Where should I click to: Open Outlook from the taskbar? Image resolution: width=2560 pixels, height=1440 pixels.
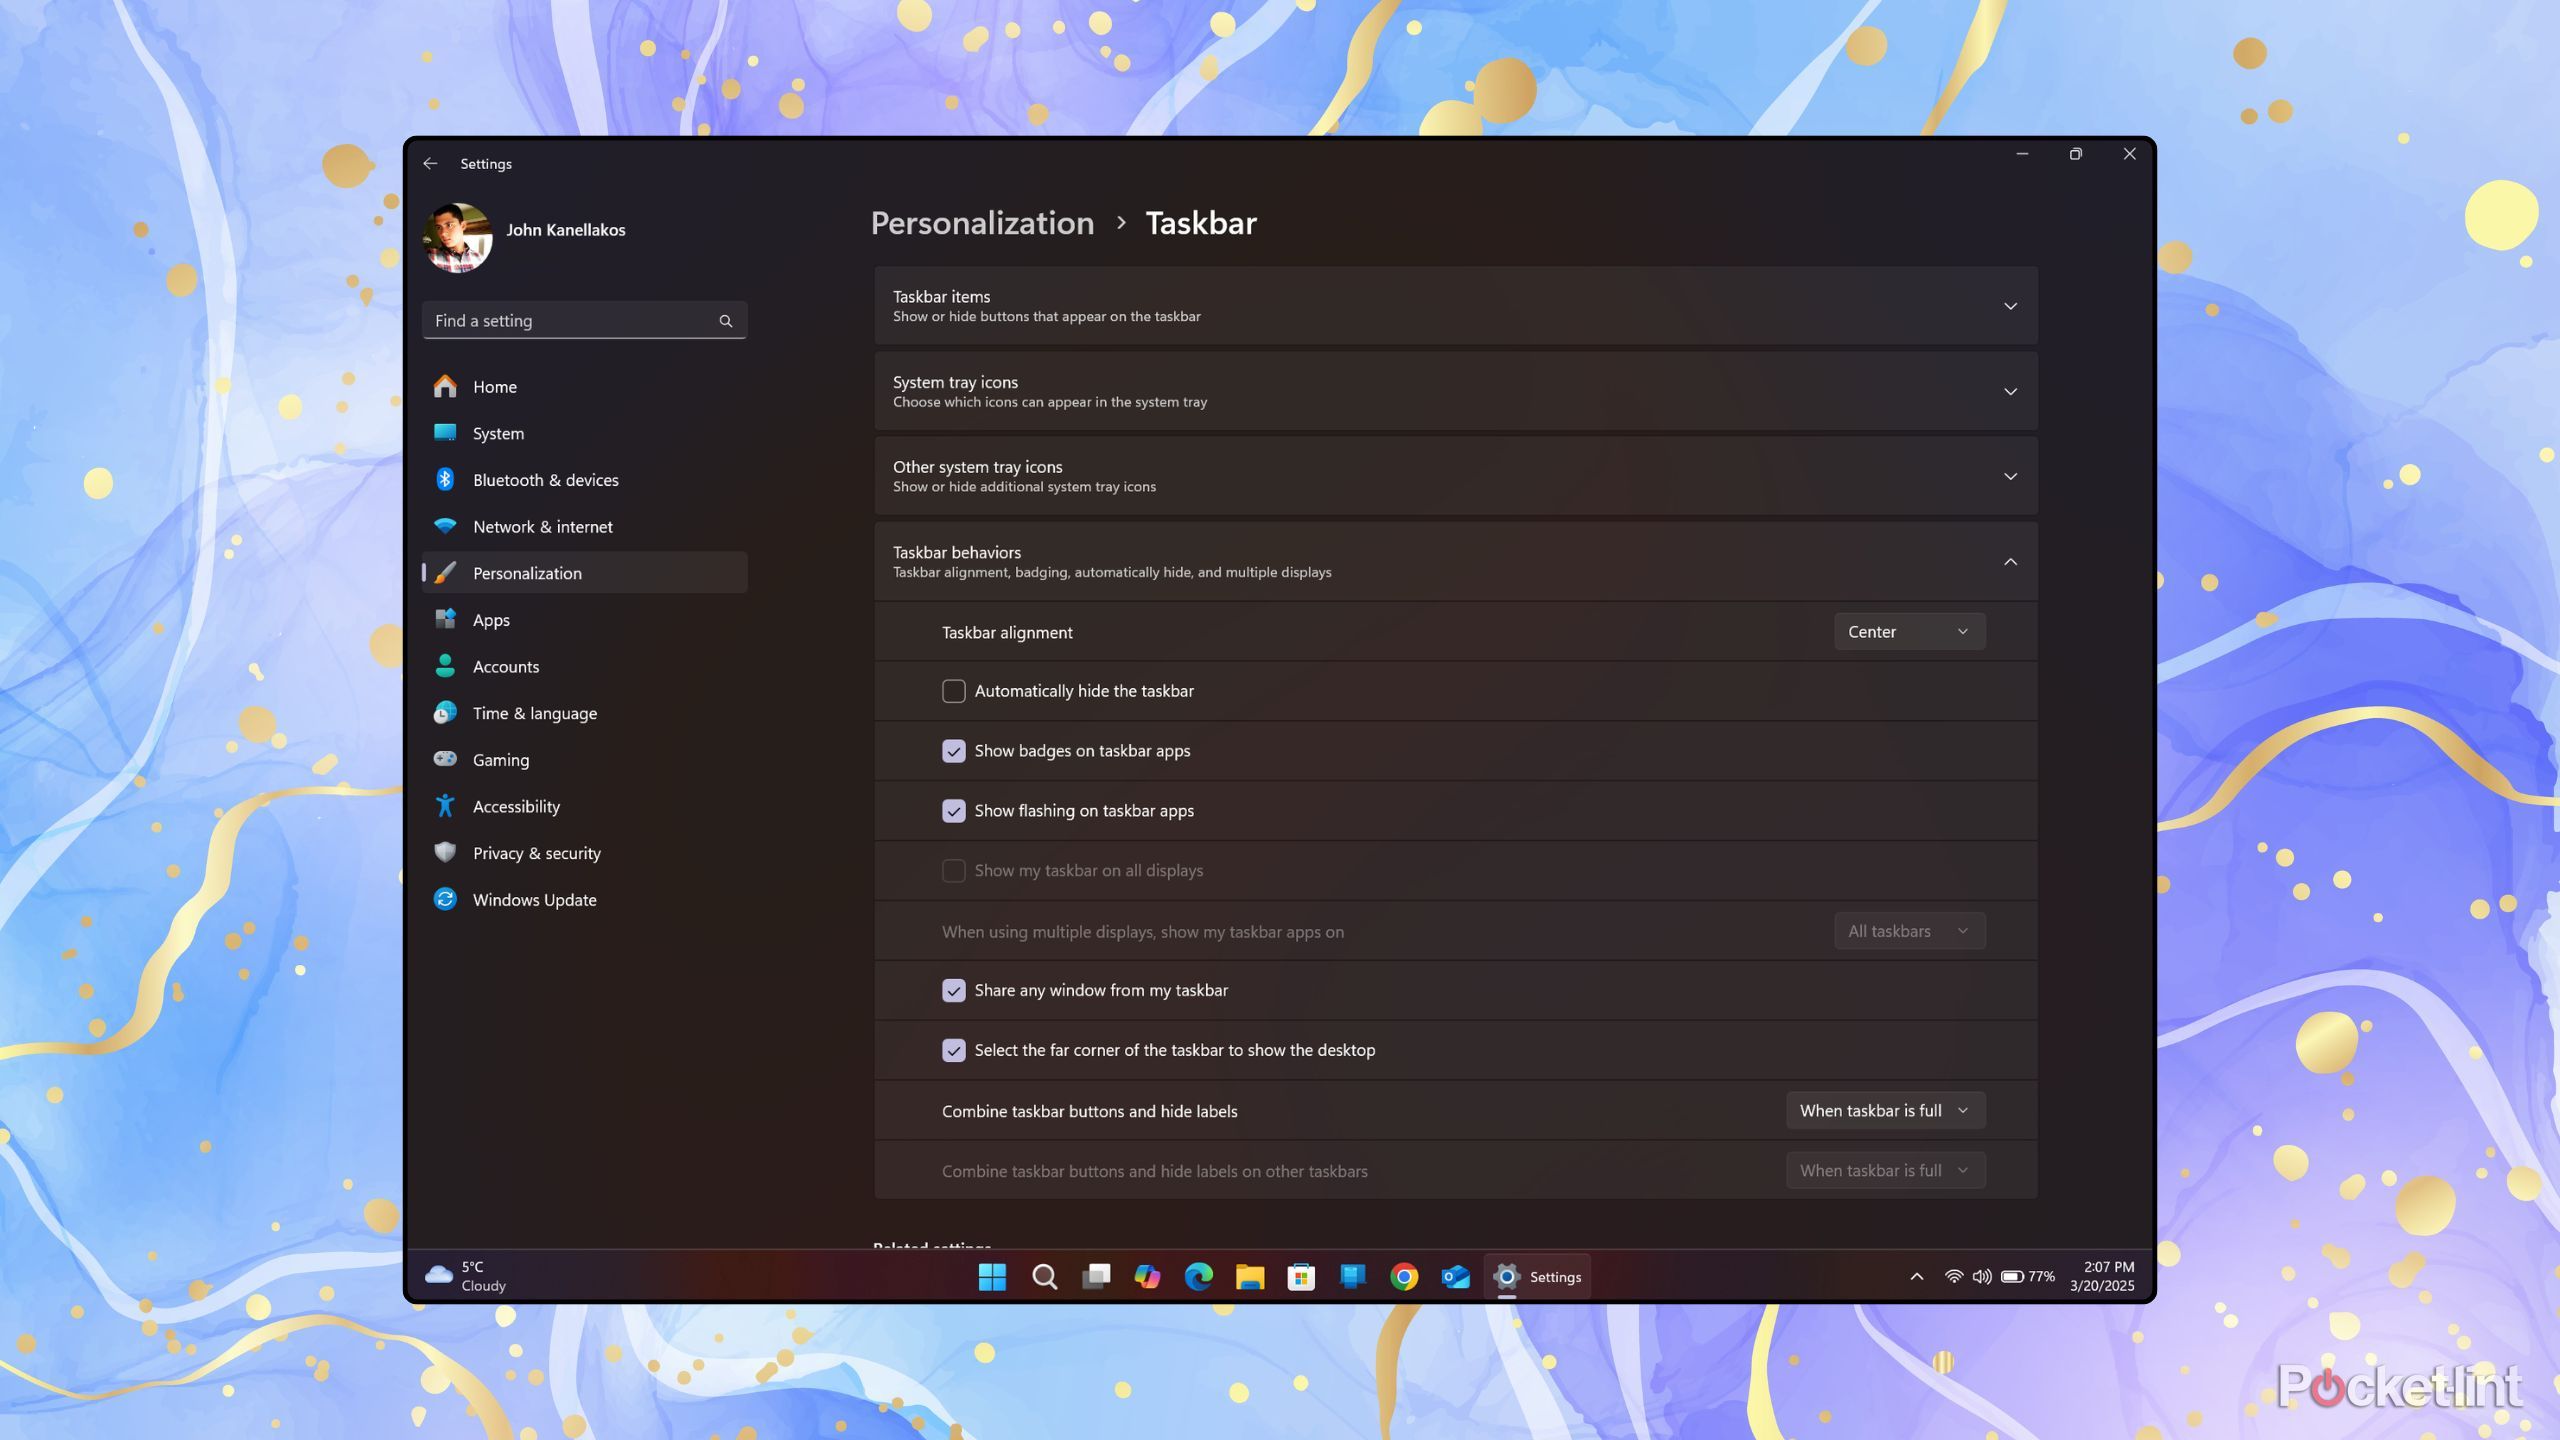click(1455, 1276)
